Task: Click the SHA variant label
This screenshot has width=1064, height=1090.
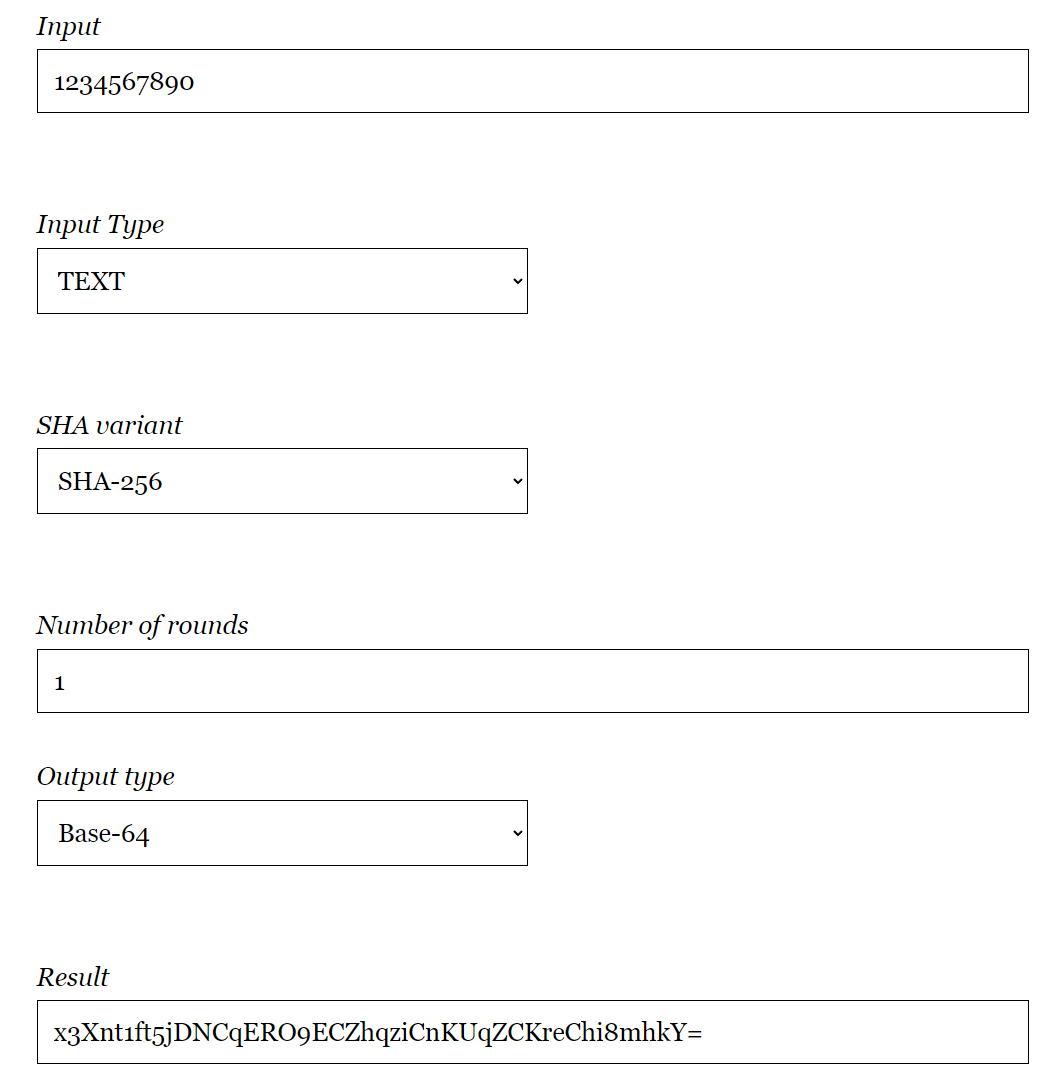Action: (x=109, y=425)
